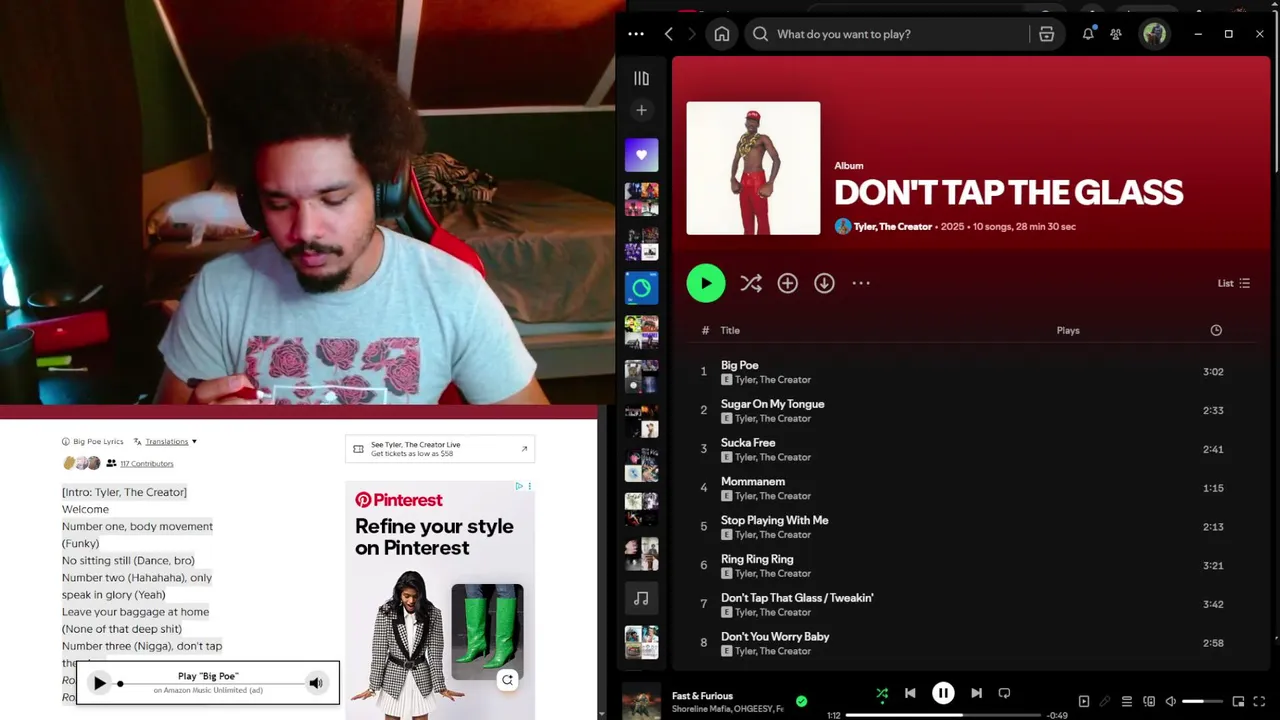
Task: Click the green saved checkmark for current song
Action: click(801, 702)
